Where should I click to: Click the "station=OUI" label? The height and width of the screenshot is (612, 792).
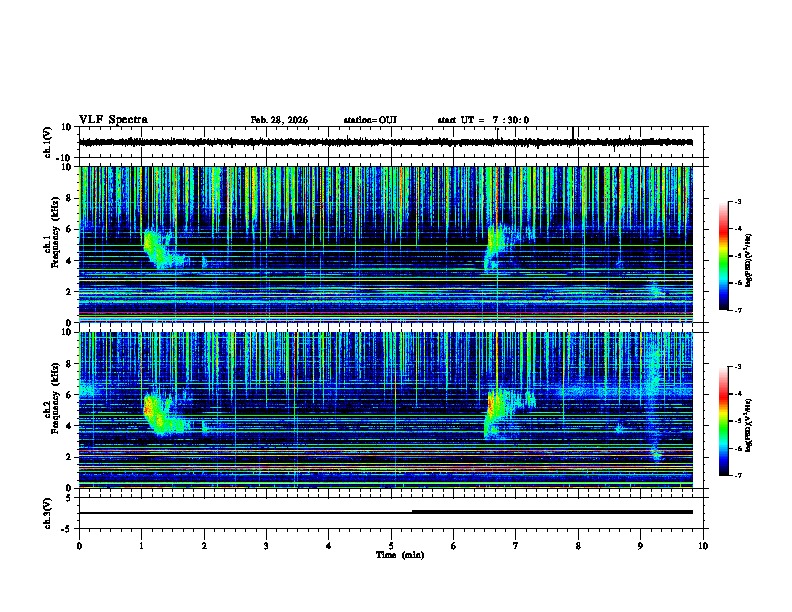[x=370, y=120]
